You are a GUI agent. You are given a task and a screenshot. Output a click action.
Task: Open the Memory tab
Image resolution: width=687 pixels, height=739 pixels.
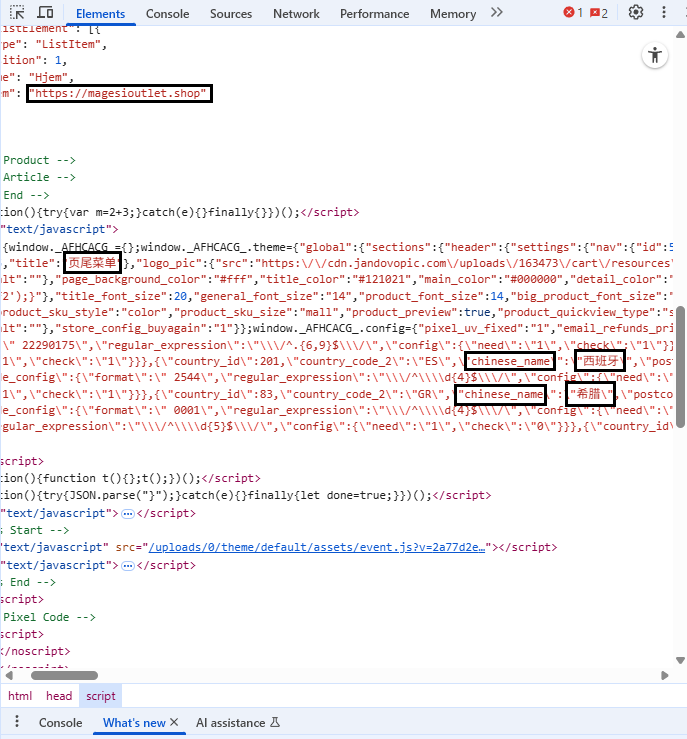coord(453,14)
